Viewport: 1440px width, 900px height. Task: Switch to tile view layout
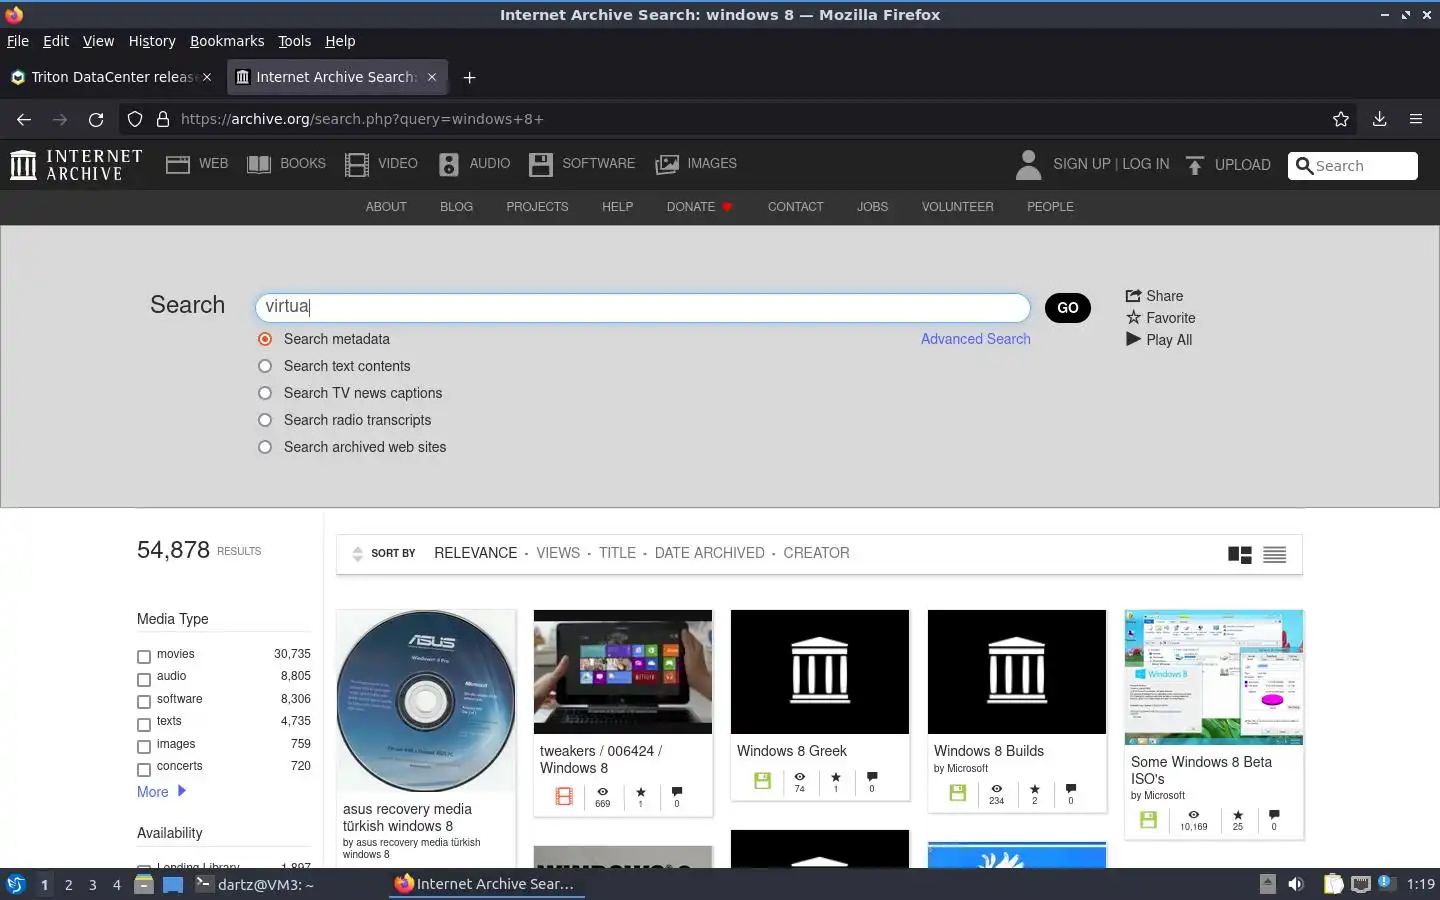(x=1239, y=555)
